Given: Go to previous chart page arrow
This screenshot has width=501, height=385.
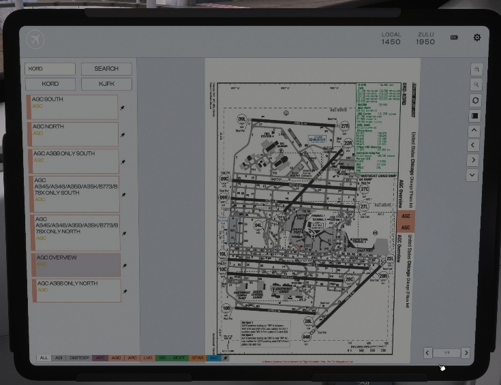Looking at the screenshot, I should click(428, 353).
